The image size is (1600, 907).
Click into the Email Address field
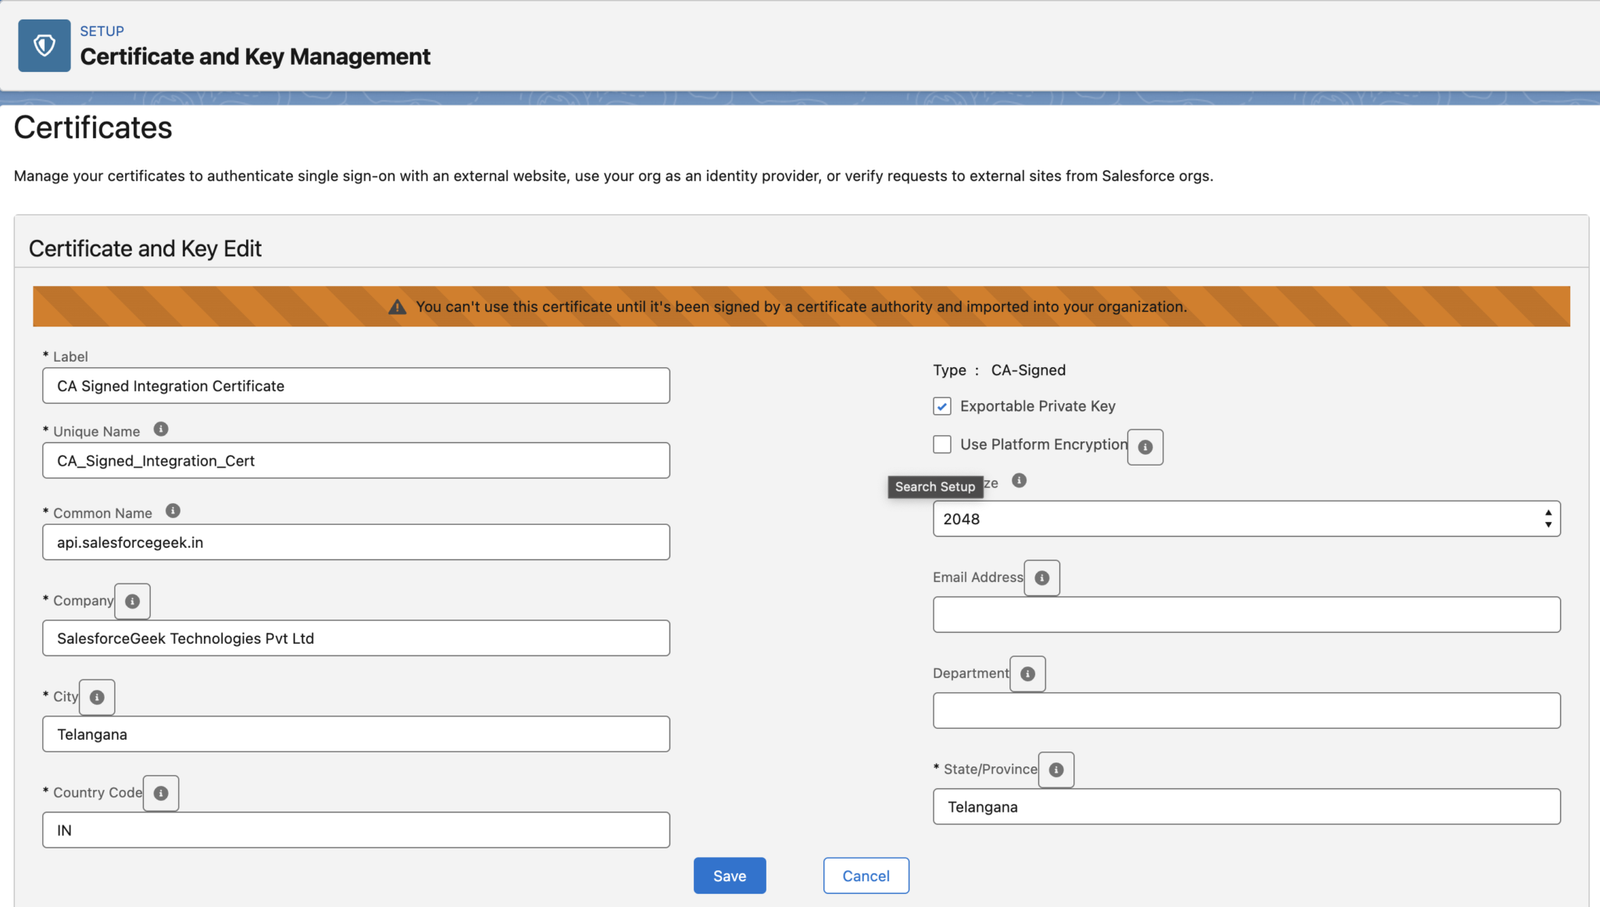coord(1246,615)
